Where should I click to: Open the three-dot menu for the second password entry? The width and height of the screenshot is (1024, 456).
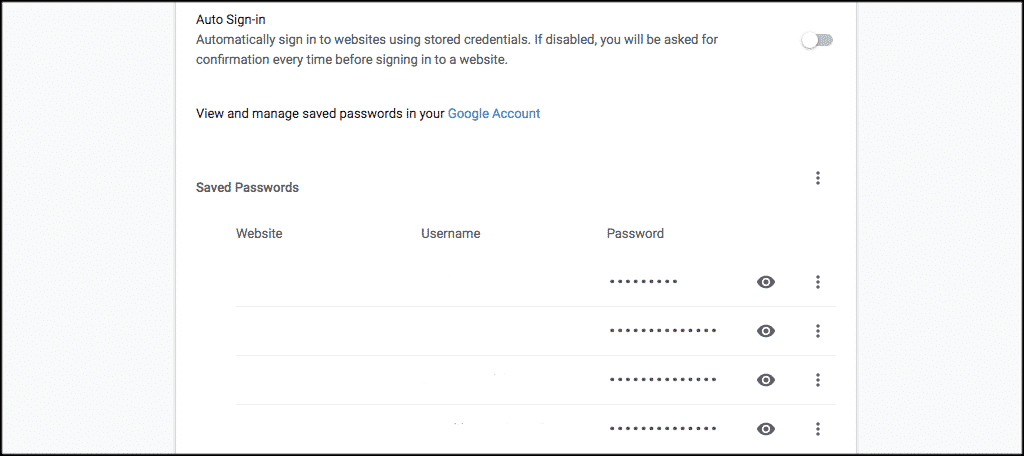click(818, 331)
